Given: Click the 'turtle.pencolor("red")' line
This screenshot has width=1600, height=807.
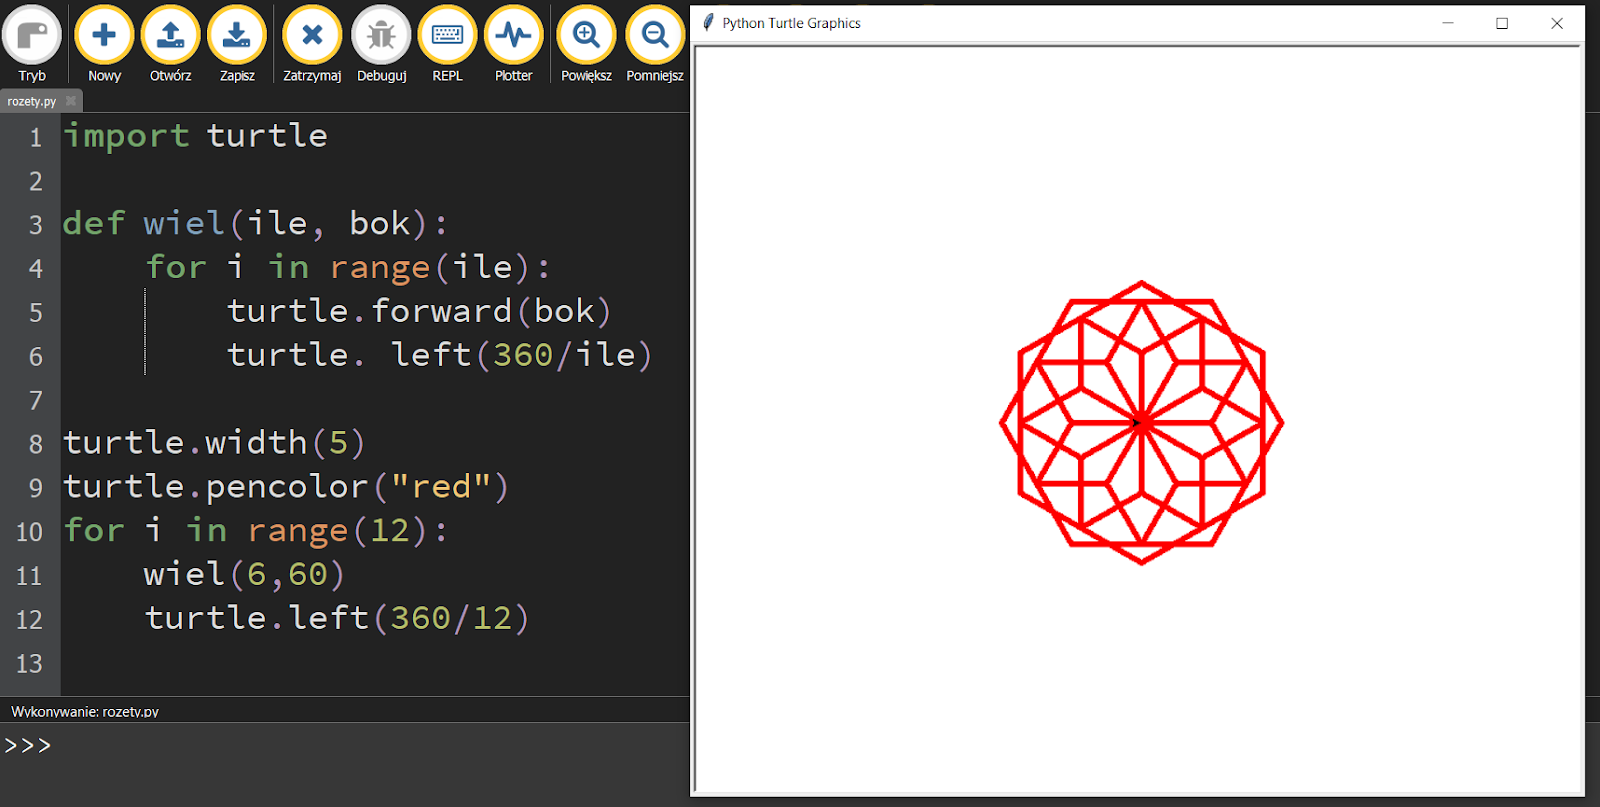Looking at the screenshot, I should click(x=286, y=486).
